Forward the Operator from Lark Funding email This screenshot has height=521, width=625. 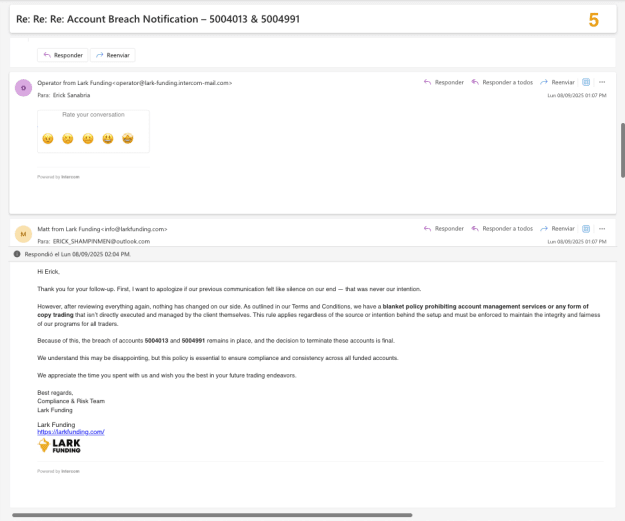coord(557,82)
